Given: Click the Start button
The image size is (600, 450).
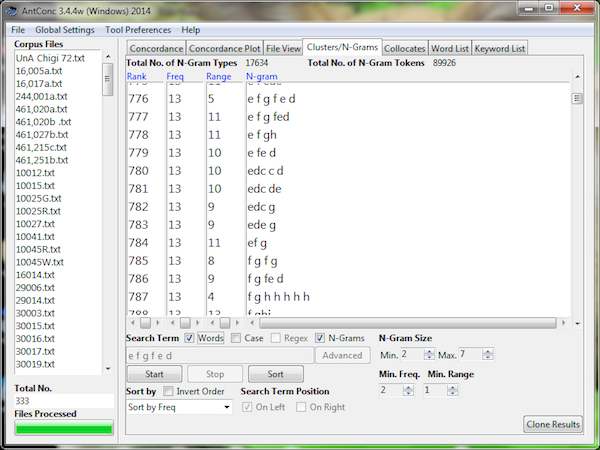Looking at the screenshot, I should 154,374.
